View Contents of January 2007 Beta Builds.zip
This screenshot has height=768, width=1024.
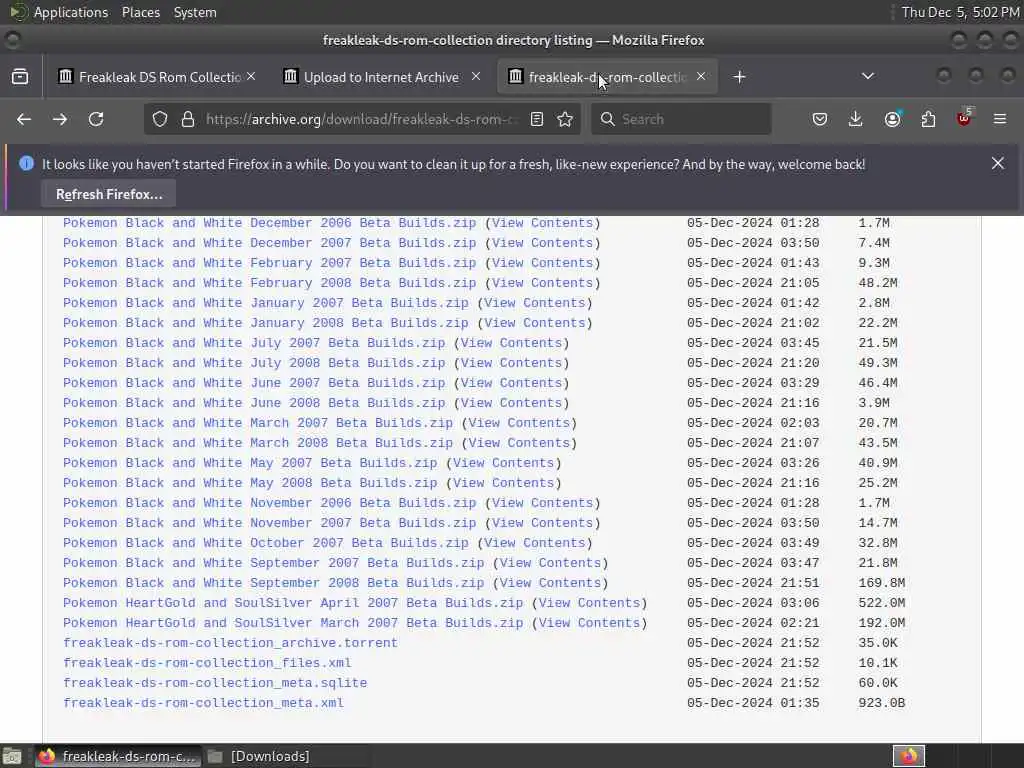pyautogui.click(x=534, y=304)
